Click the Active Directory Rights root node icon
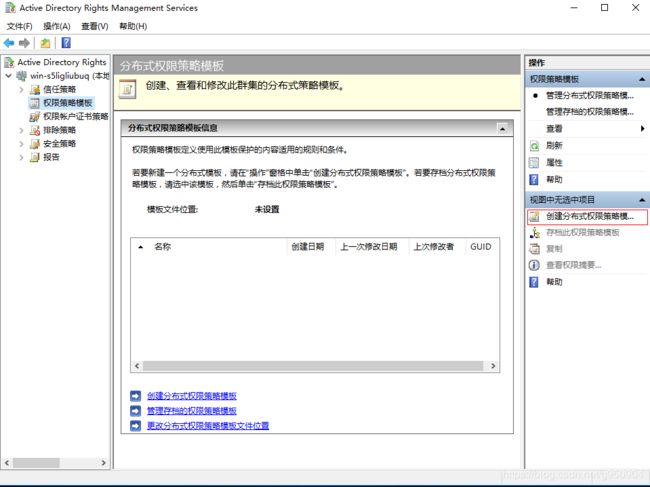The height and width of the screenshot is (487, 650). tap(9, 62)
